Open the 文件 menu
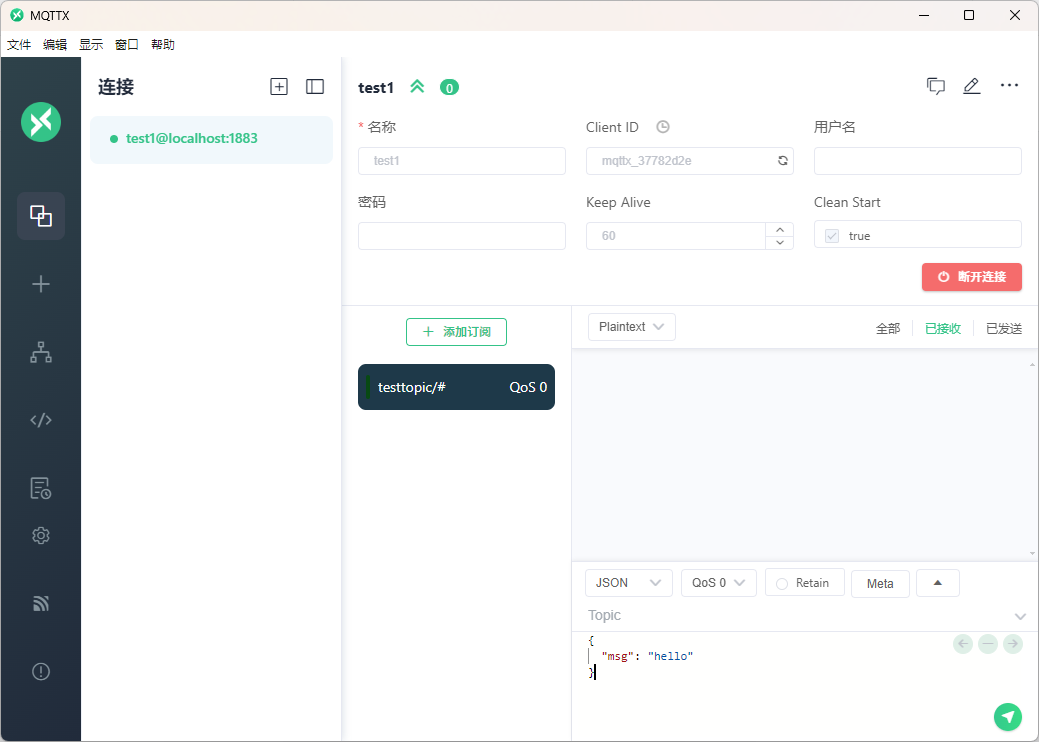This screenshot has height=742, width=1039. 19,45
